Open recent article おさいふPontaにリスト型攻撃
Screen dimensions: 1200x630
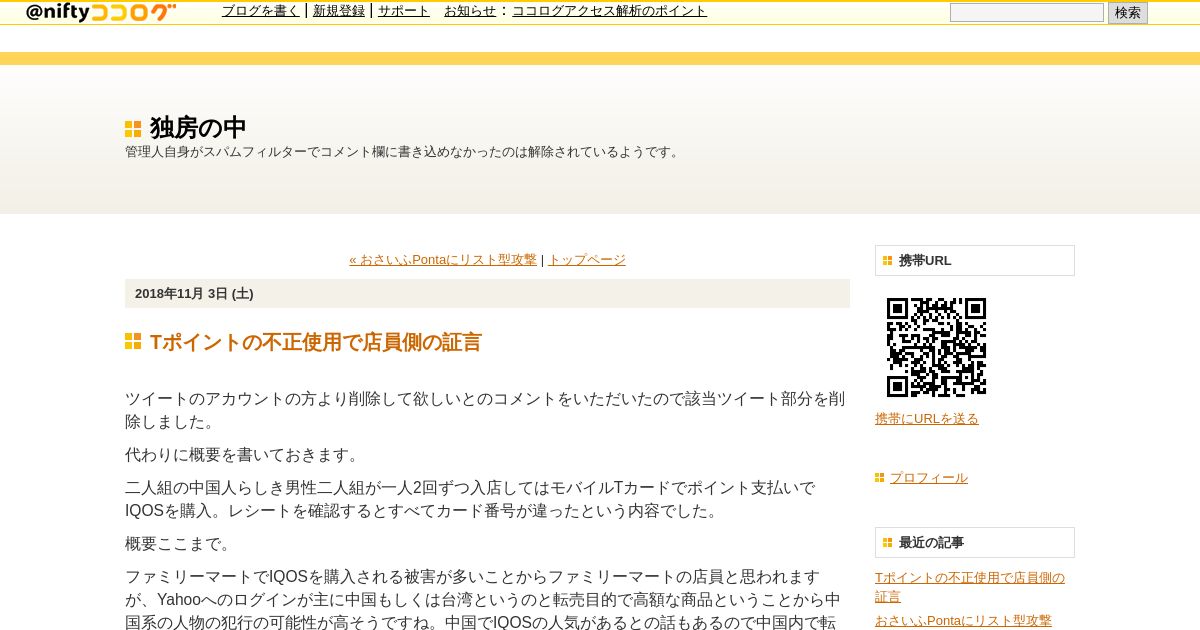963,621
